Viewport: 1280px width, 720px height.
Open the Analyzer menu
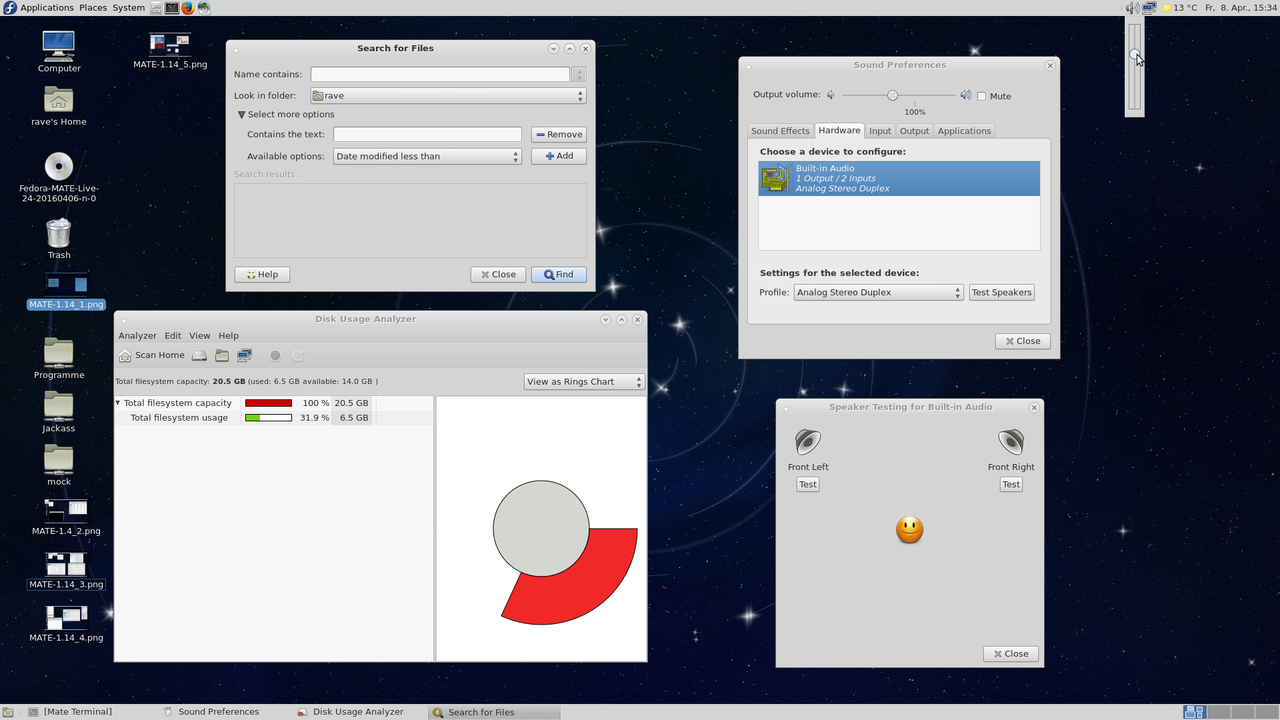137,336
